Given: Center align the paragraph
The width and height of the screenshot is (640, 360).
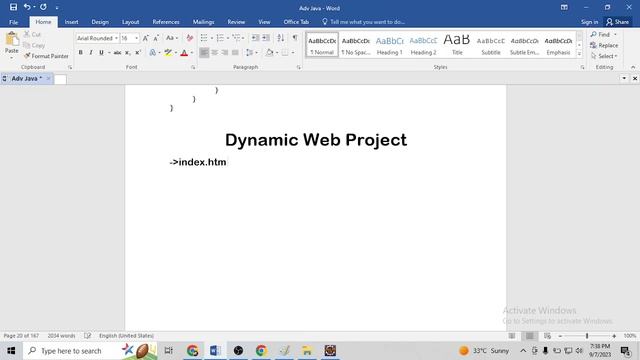Looking at the screenshot, I should 214,53.
